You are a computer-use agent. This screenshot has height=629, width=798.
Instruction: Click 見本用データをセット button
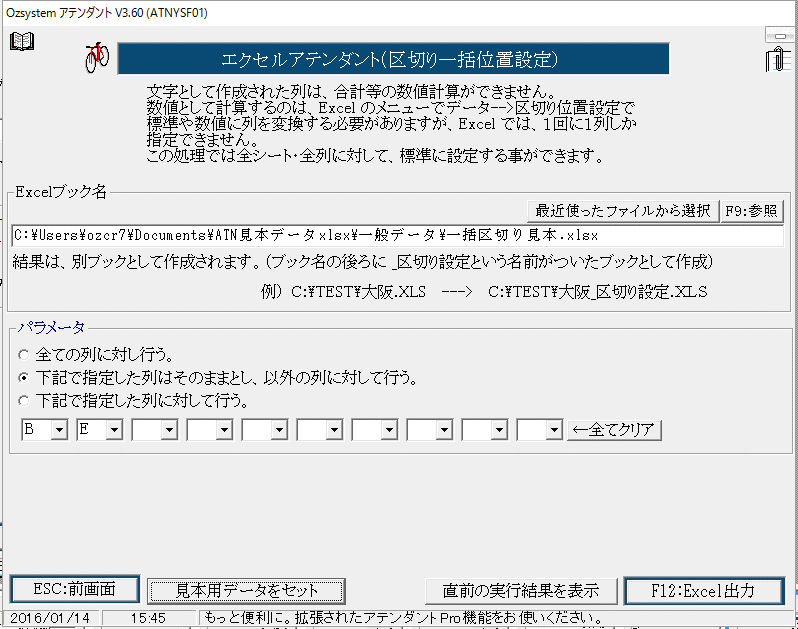(x=246, y=591)
